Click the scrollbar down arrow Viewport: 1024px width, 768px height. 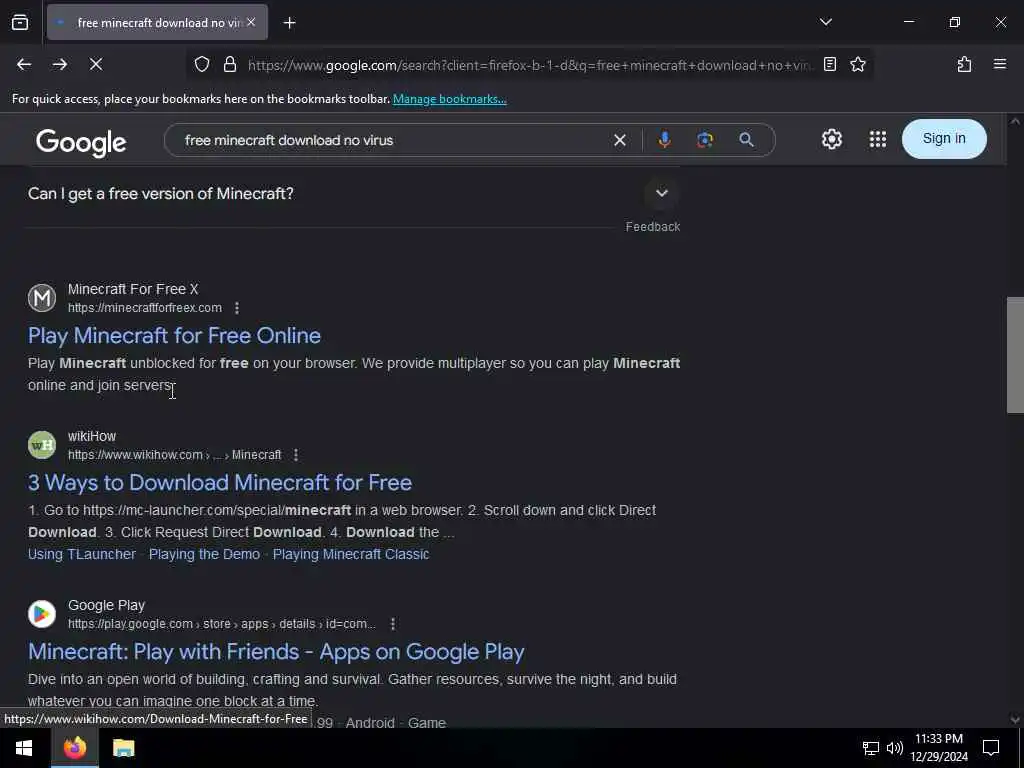pos(1015,719)
